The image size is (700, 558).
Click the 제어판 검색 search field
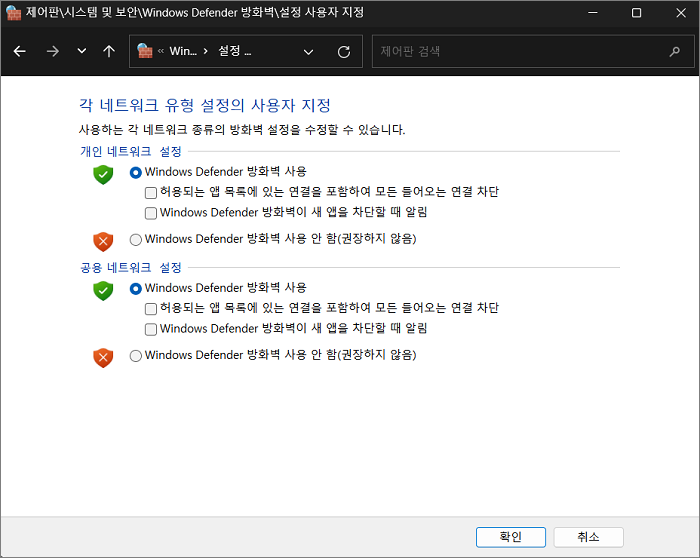click(520, 51)
